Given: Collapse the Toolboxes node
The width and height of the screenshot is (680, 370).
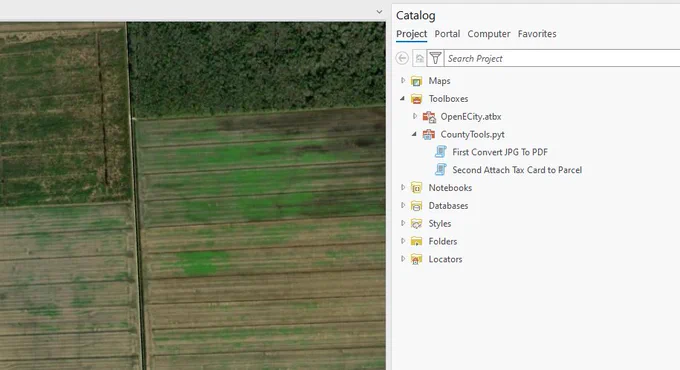Looking at the screenshot, I should pyautogui.click(x=402, y=98).
